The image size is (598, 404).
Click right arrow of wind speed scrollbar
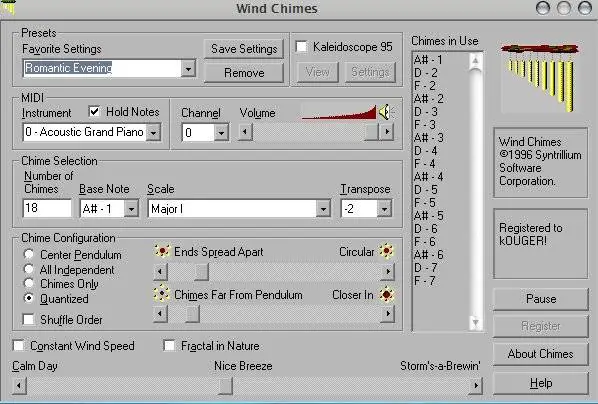point(476,386)
